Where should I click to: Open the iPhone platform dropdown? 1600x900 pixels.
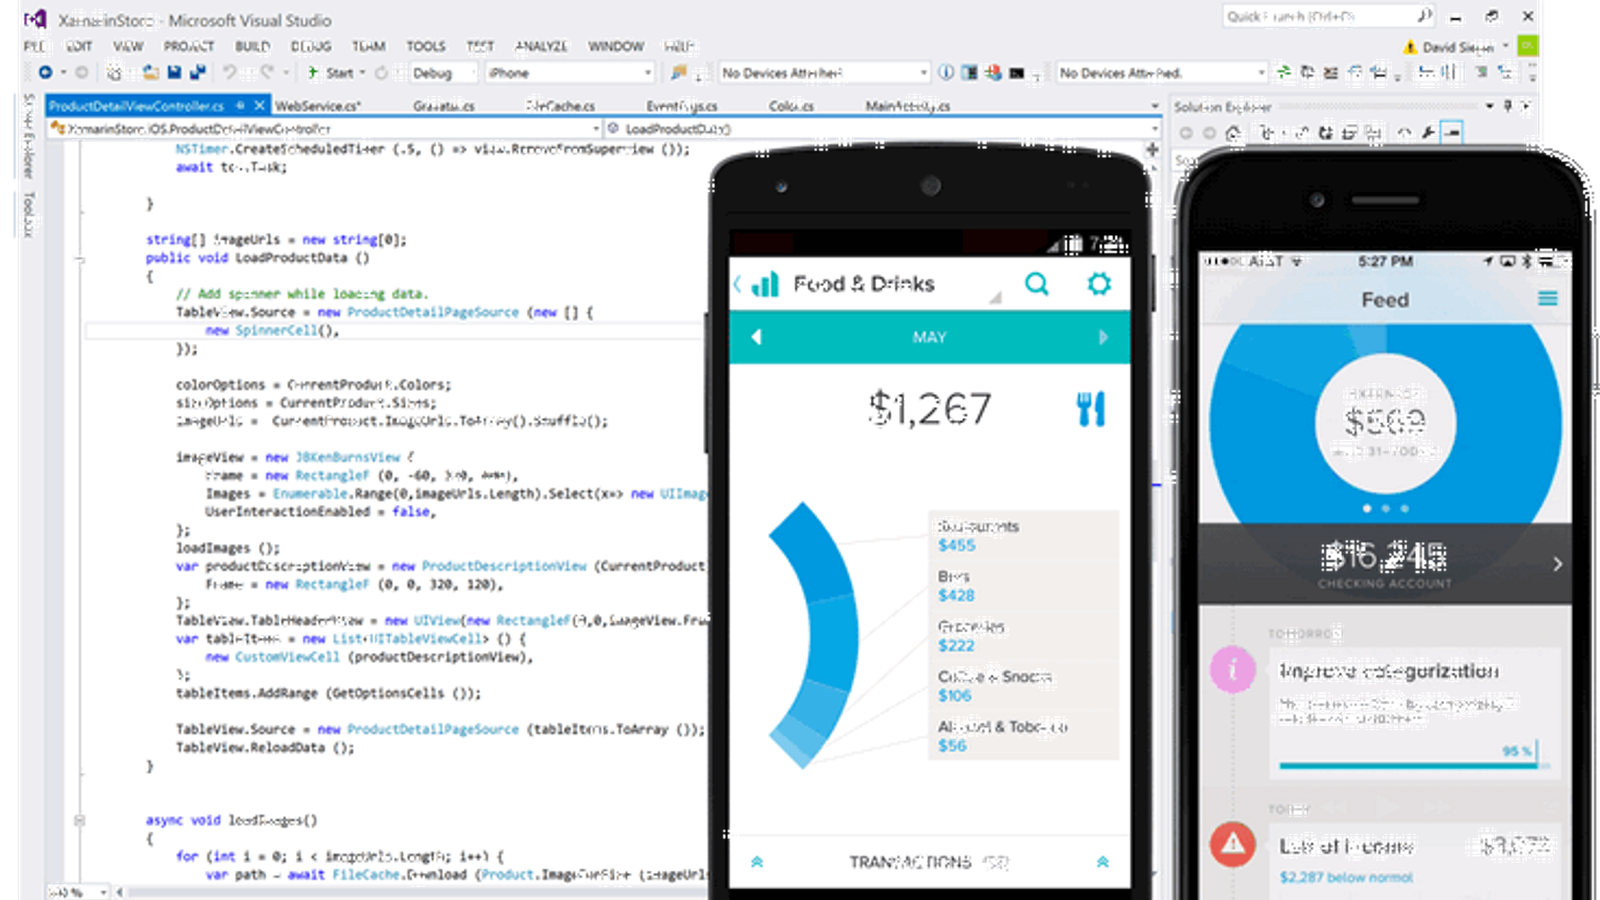pyautogui.click(x=568, y=73)
